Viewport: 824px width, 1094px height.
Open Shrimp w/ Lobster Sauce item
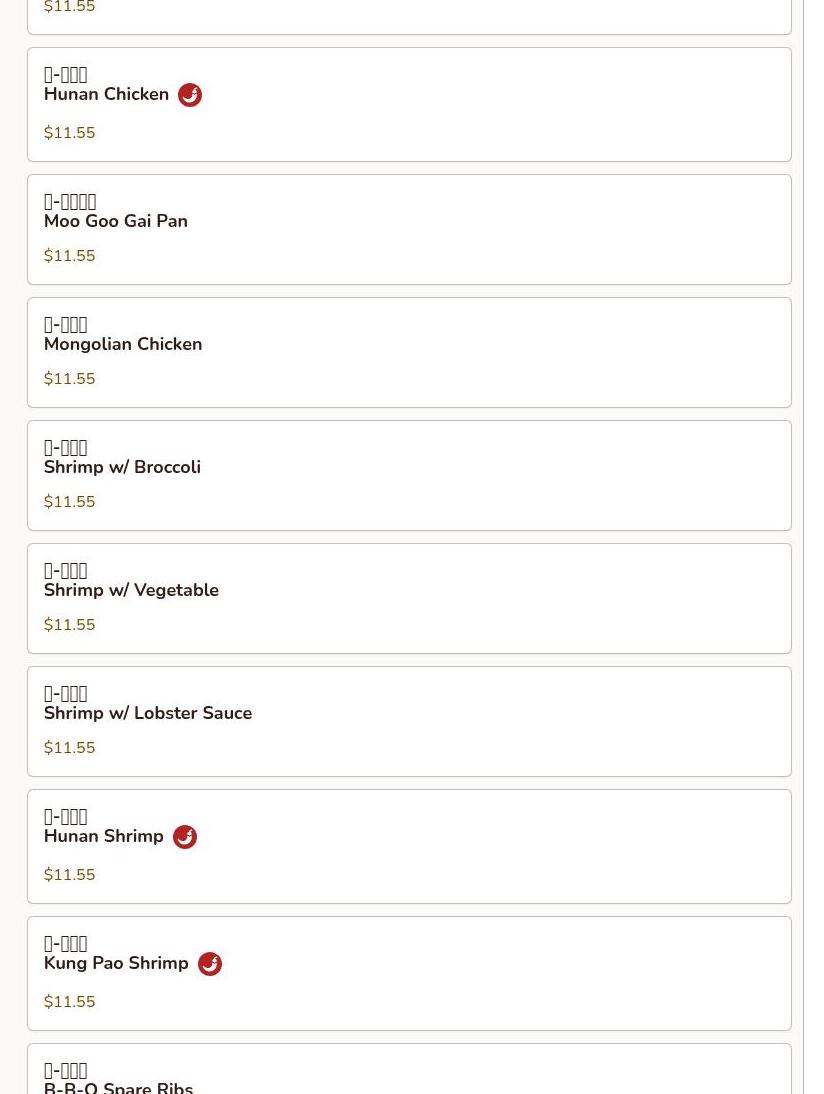point(410,721)
